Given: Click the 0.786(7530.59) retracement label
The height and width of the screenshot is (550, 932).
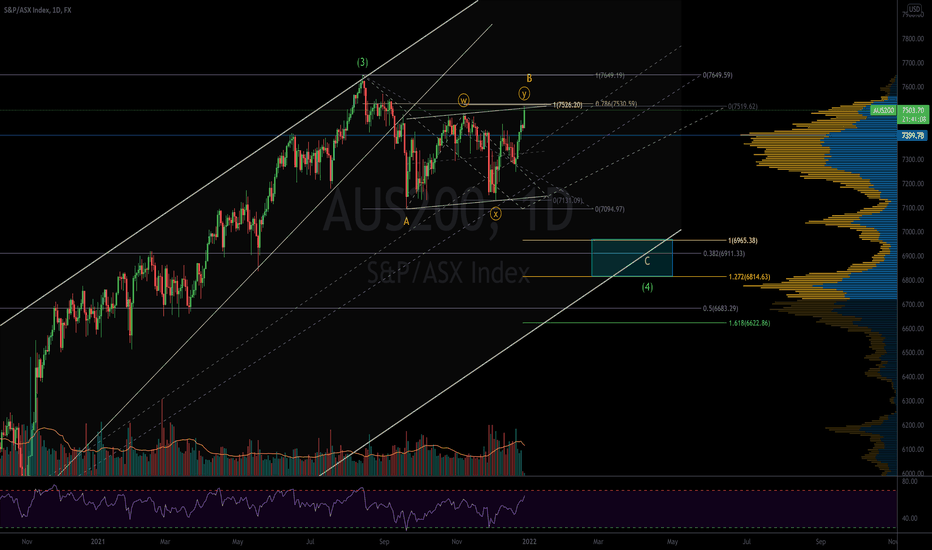Looking at the screenshot, I should (x=616, y=104).
